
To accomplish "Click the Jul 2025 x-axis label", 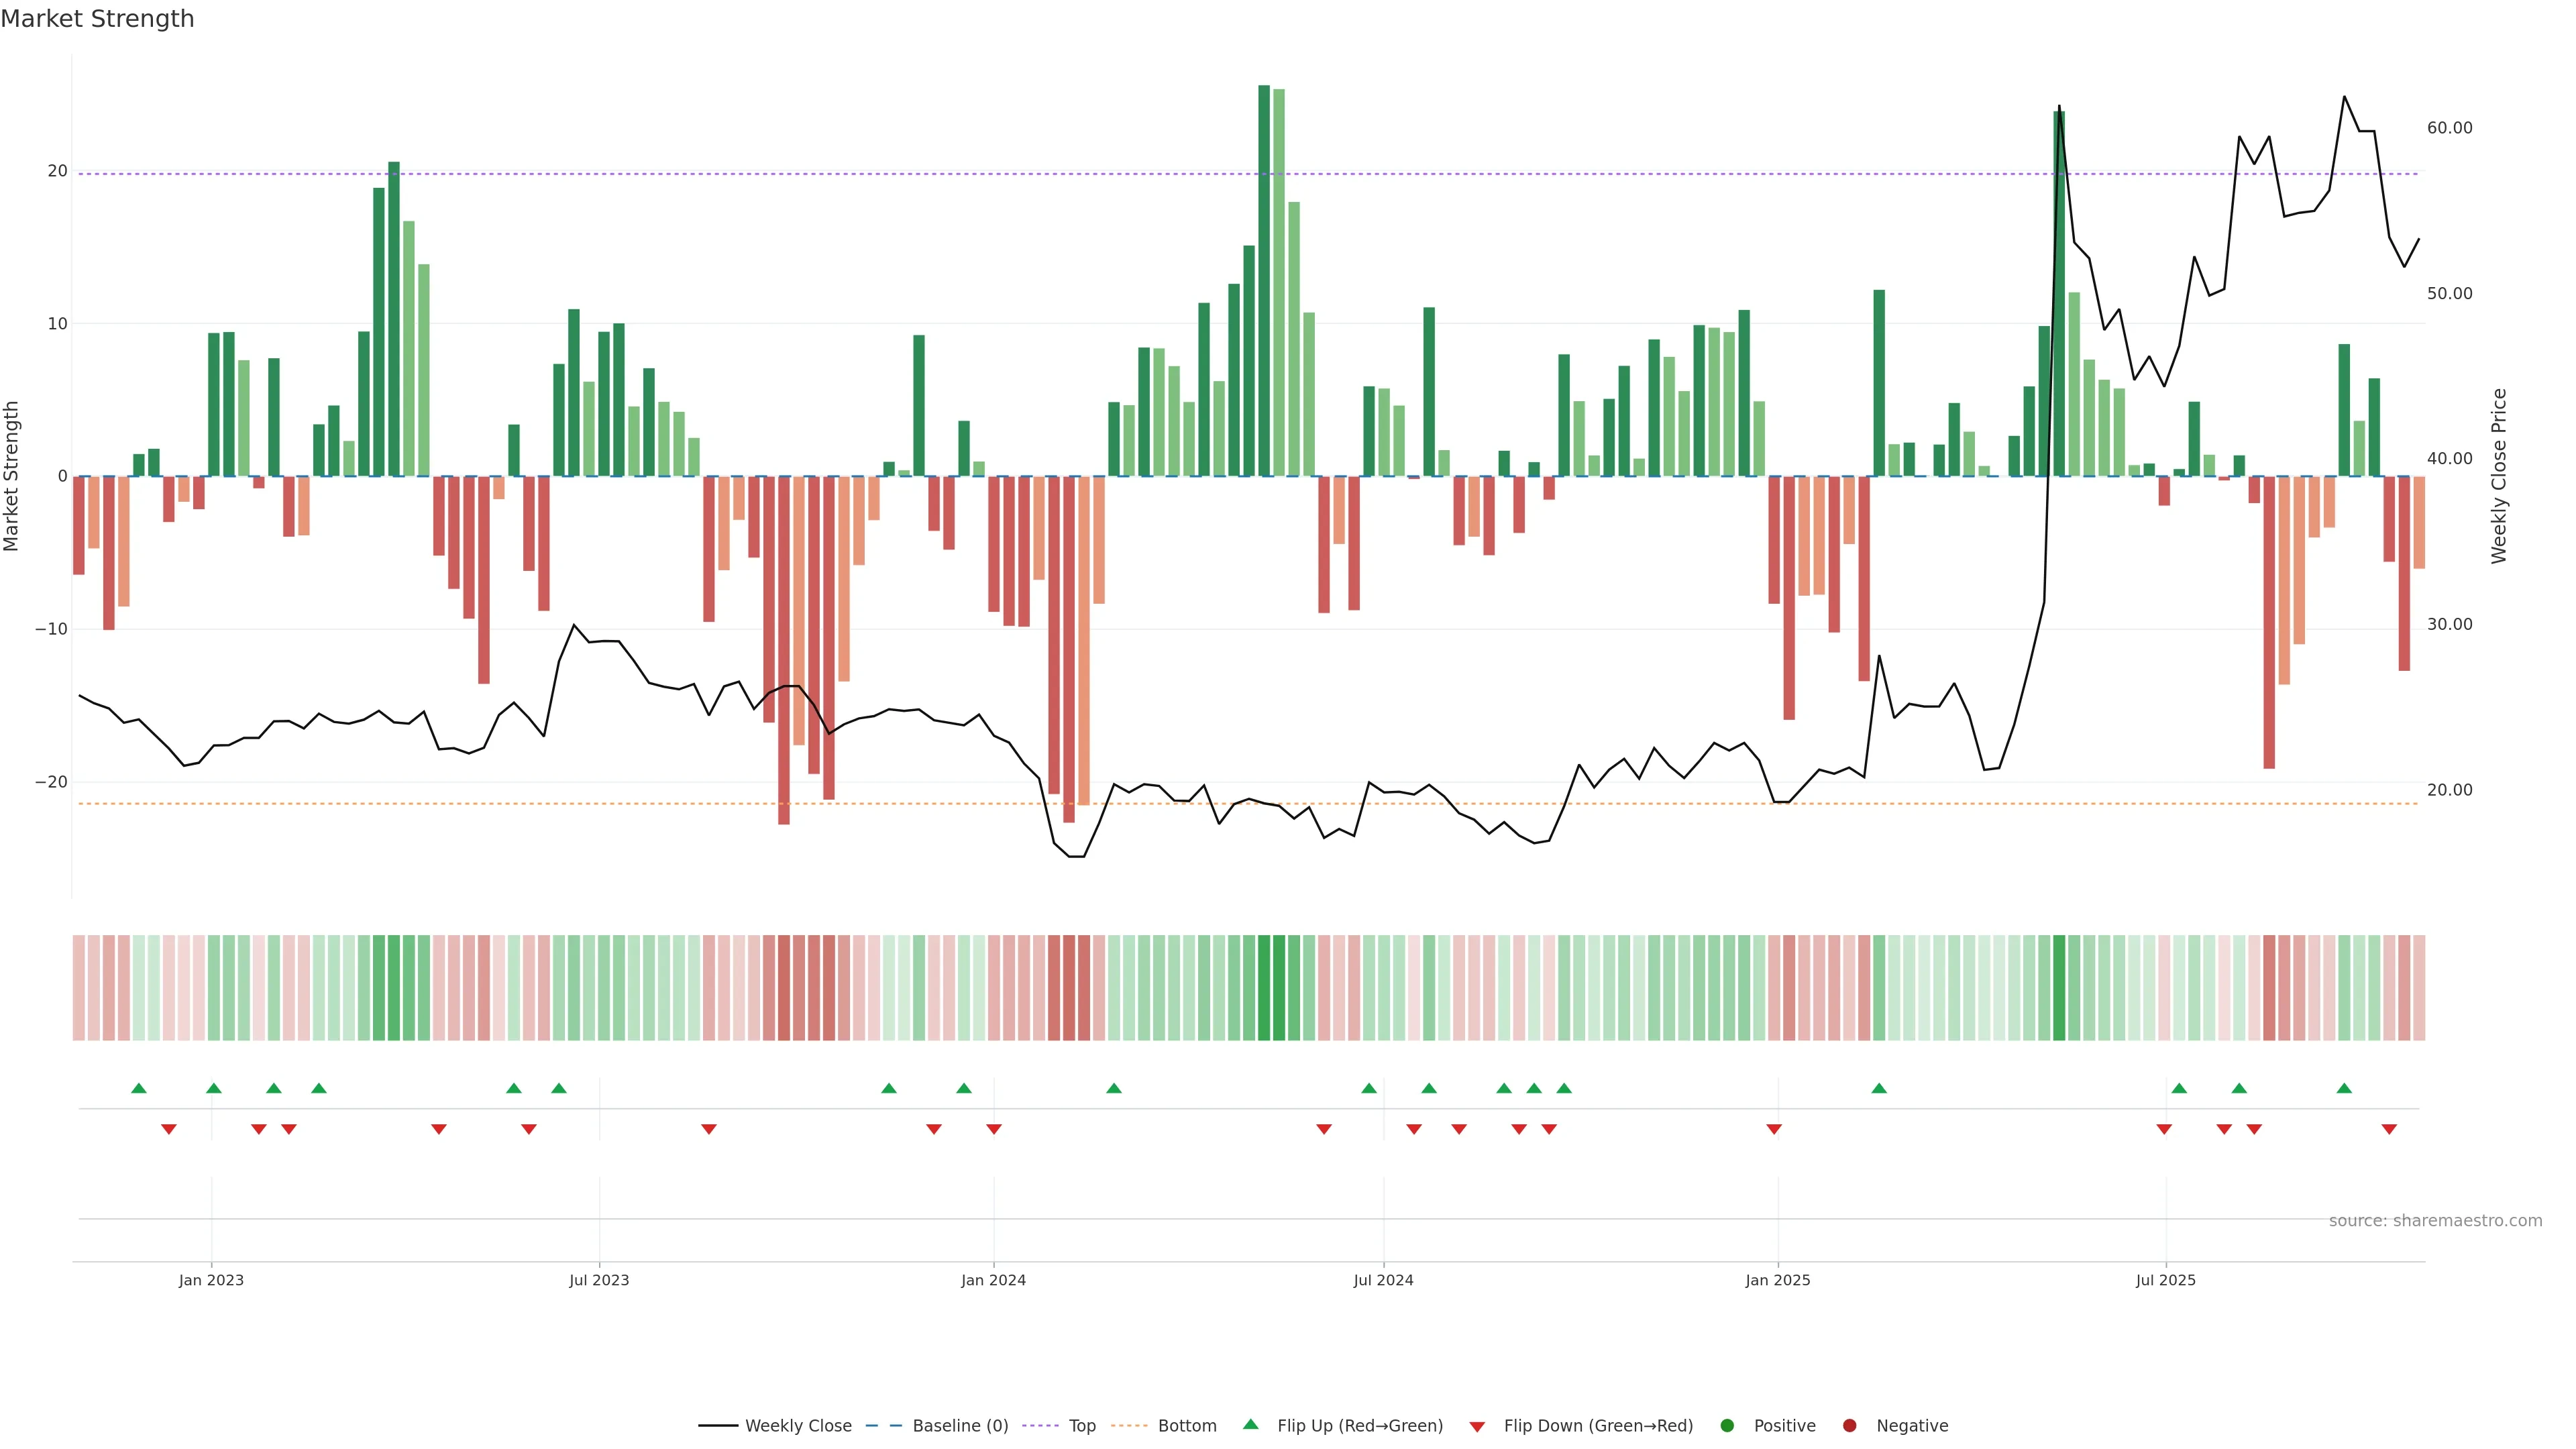I will (2165, 1280).
